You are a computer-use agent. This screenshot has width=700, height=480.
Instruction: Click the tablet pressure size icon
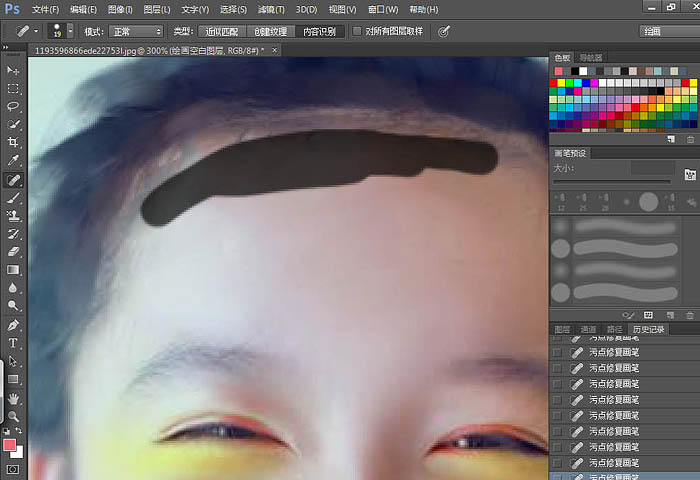point(443,31)
